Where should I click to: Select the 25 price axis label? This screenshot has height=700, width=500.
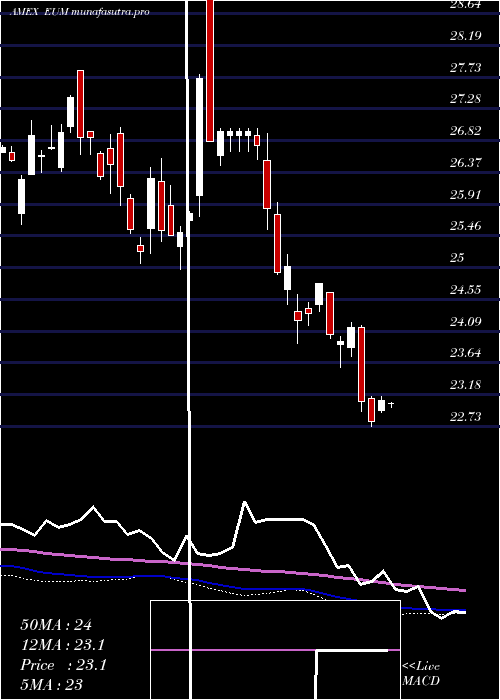pos(458,258)
